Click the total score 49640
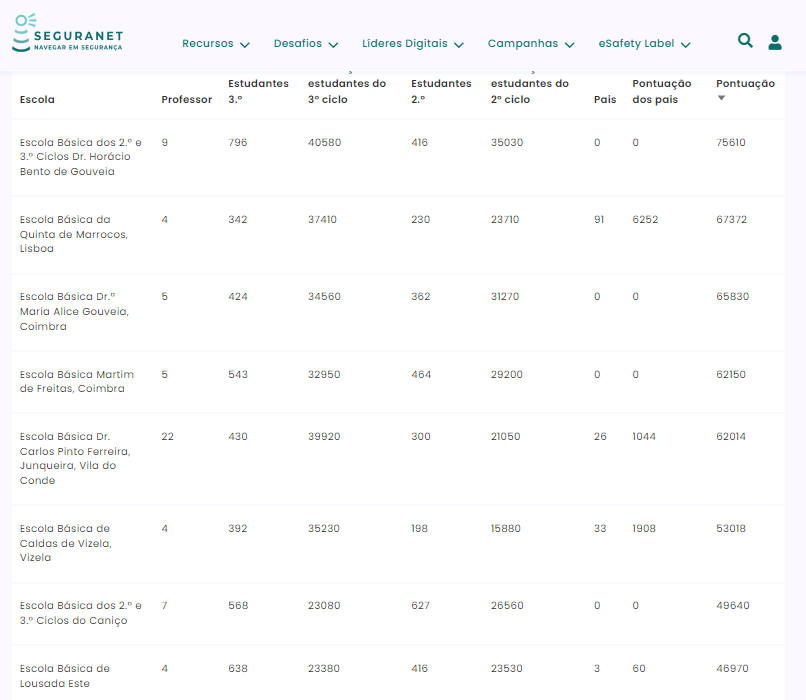Image resolution: width=806 pixels, height=700 pixels. [x=732, y=605]
